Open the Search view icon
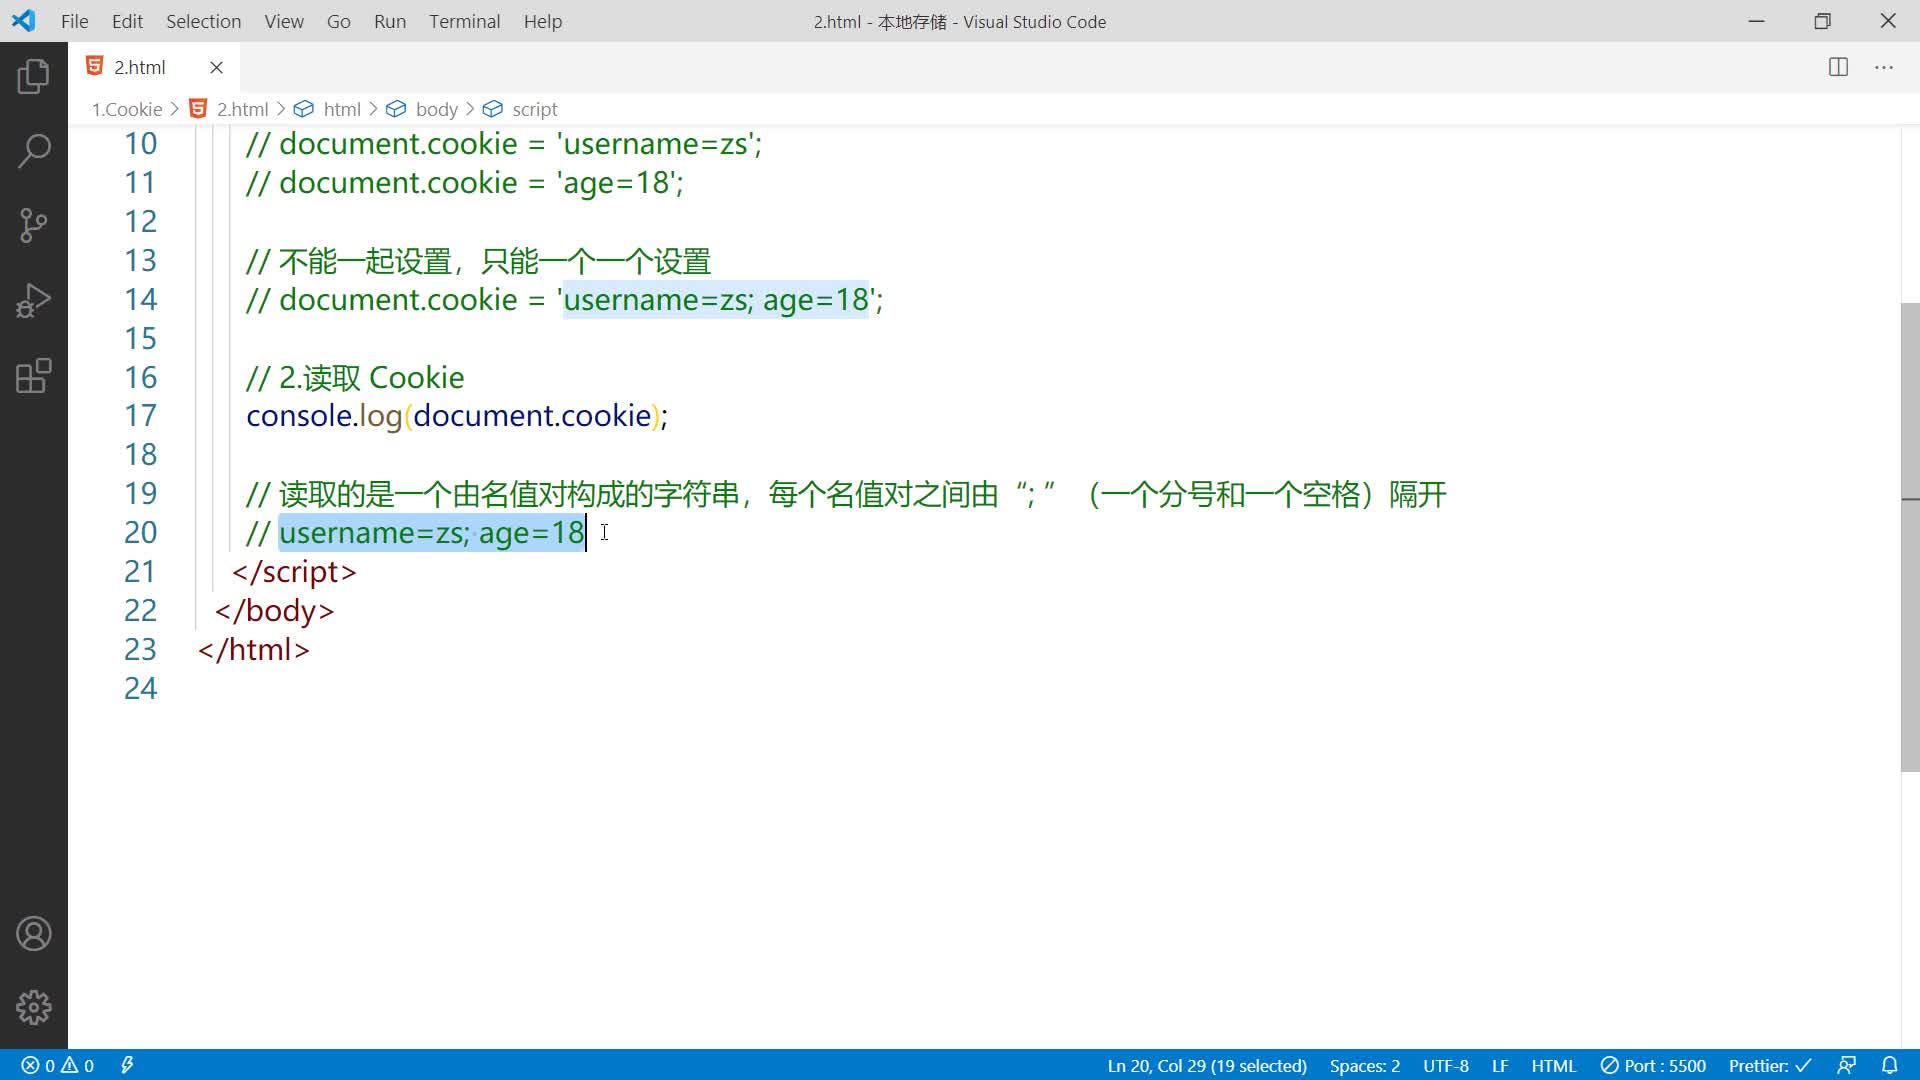The image size is (1920, 1080). [x=33, y=152]
